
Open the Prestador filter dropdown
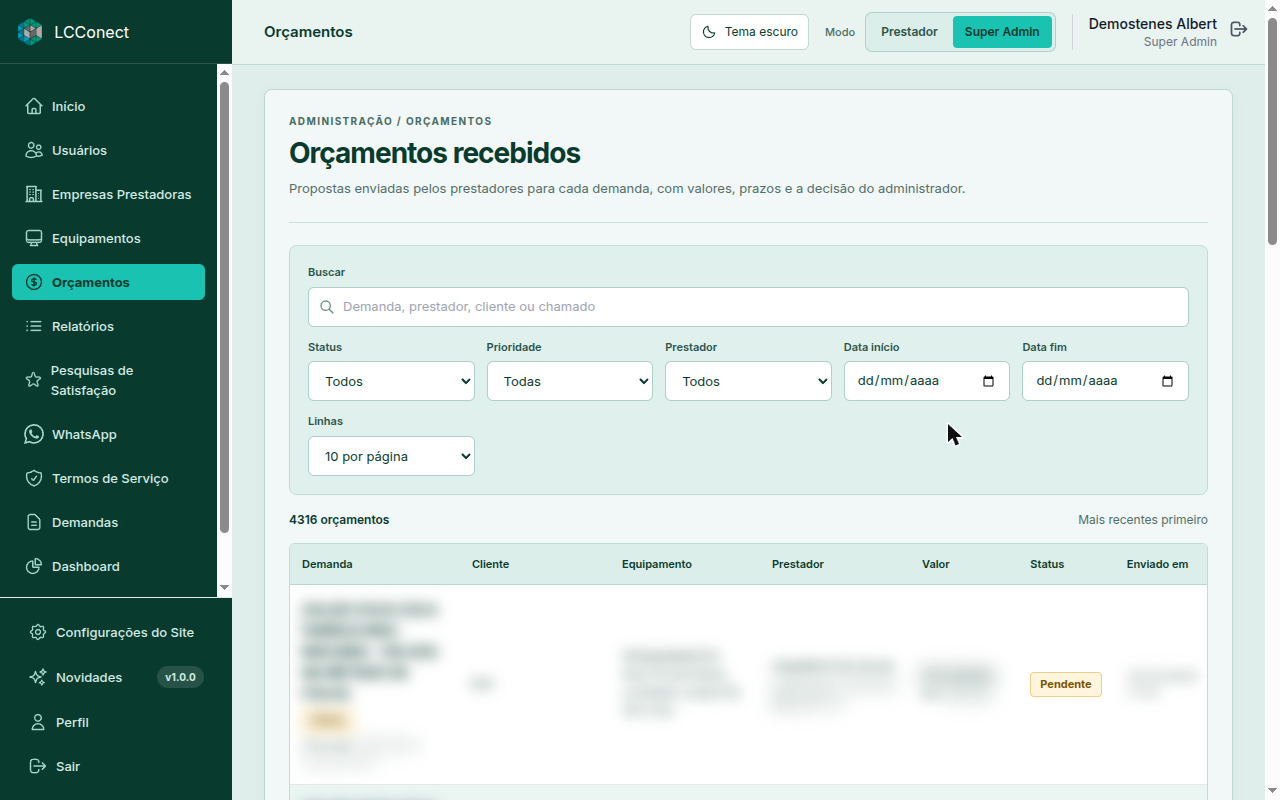[748, 381]
